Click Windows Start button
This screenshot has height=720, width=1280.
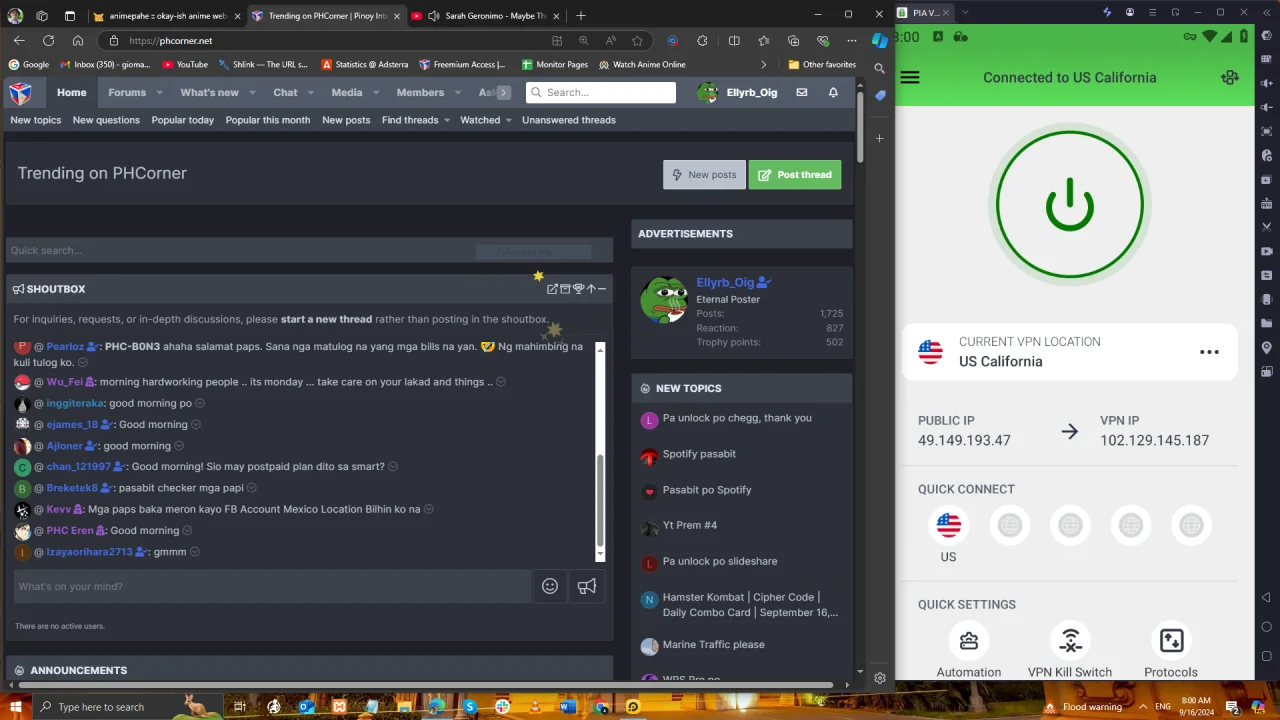click(x=15, y=707)
